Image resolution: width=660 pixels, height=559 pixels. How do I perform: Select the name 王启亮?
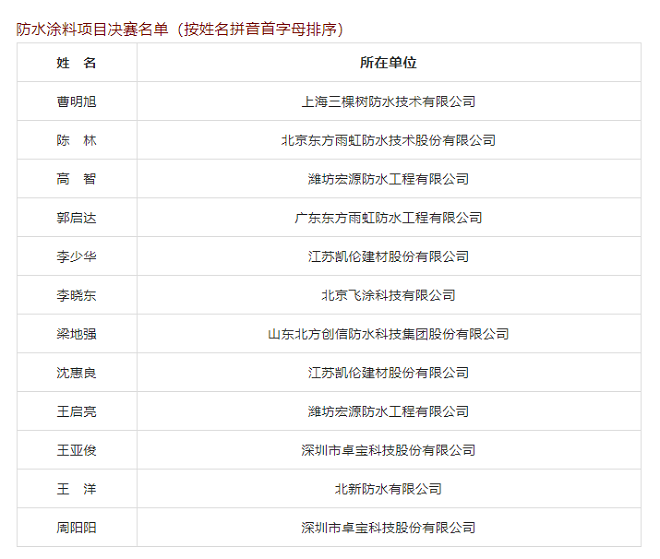pyautogui.click(x=76, y=411)
